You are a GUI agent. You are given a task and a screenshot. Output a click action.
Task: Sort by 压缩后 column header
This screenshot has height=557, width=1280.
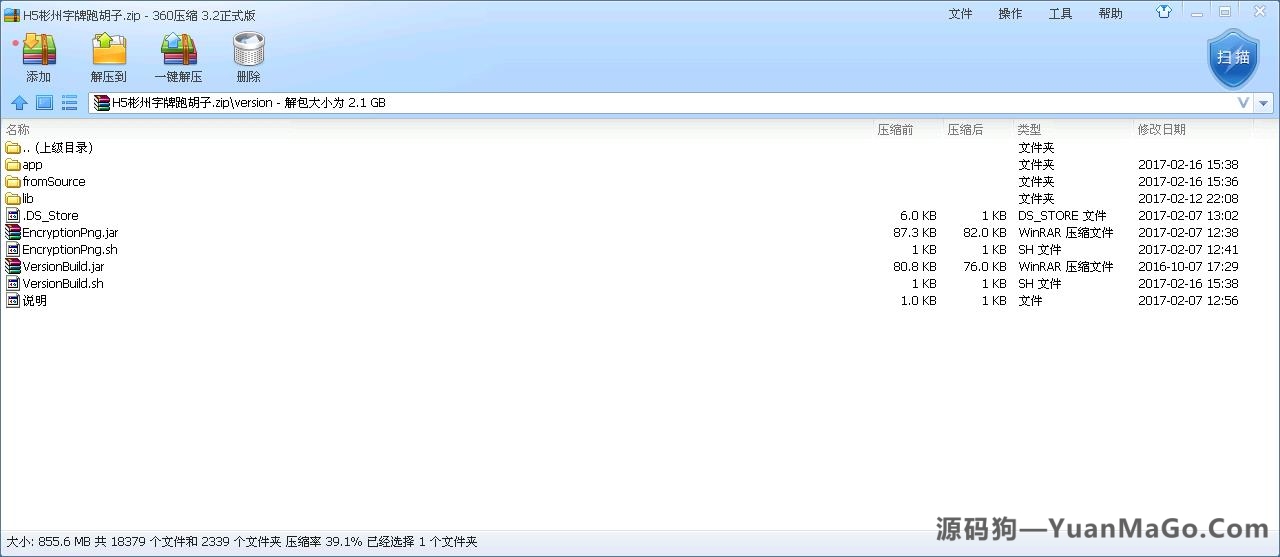coord(965,129)
